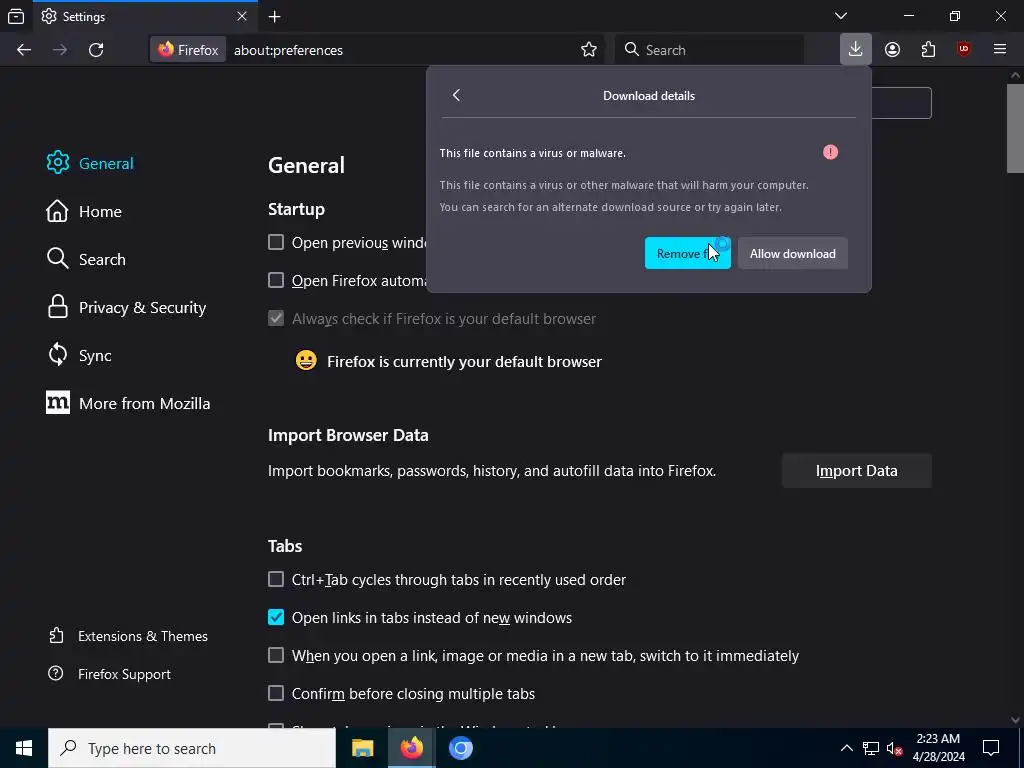Click the Firefox identity box in address bar
This screenshot has width=1024, height=768.
(189, 50)
